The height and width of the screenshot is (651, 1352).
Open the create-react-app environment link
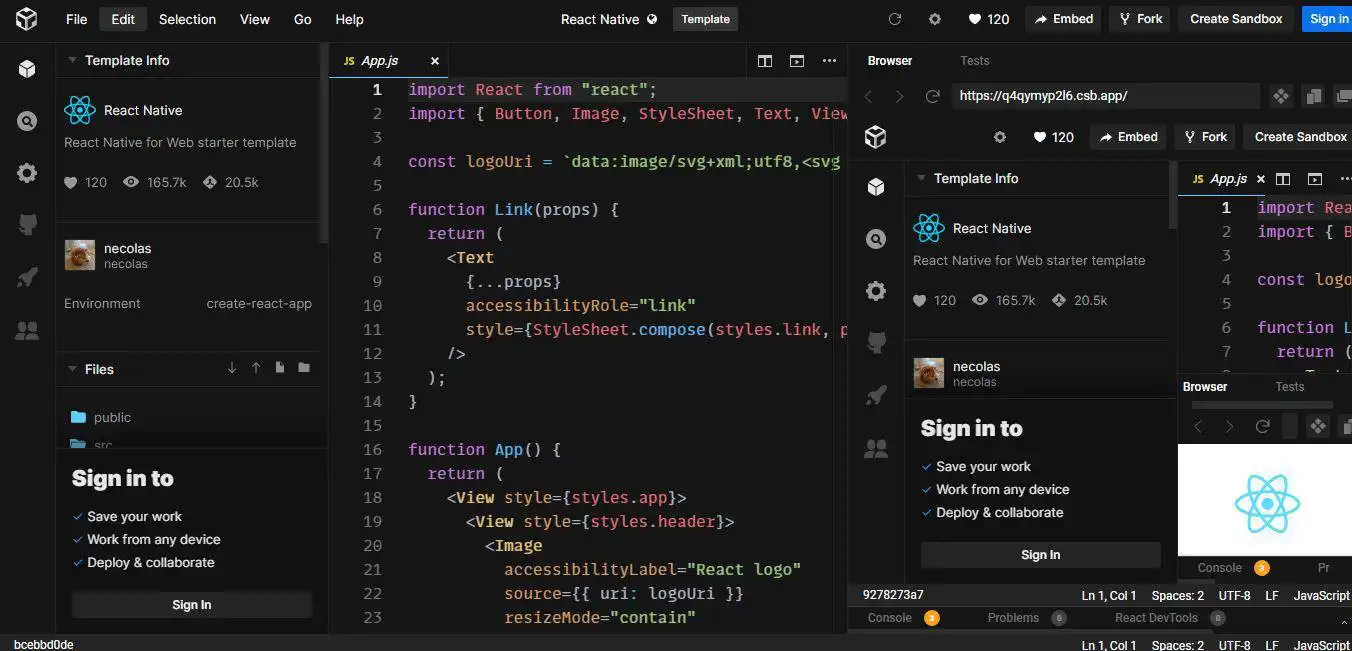click(259, 303)
